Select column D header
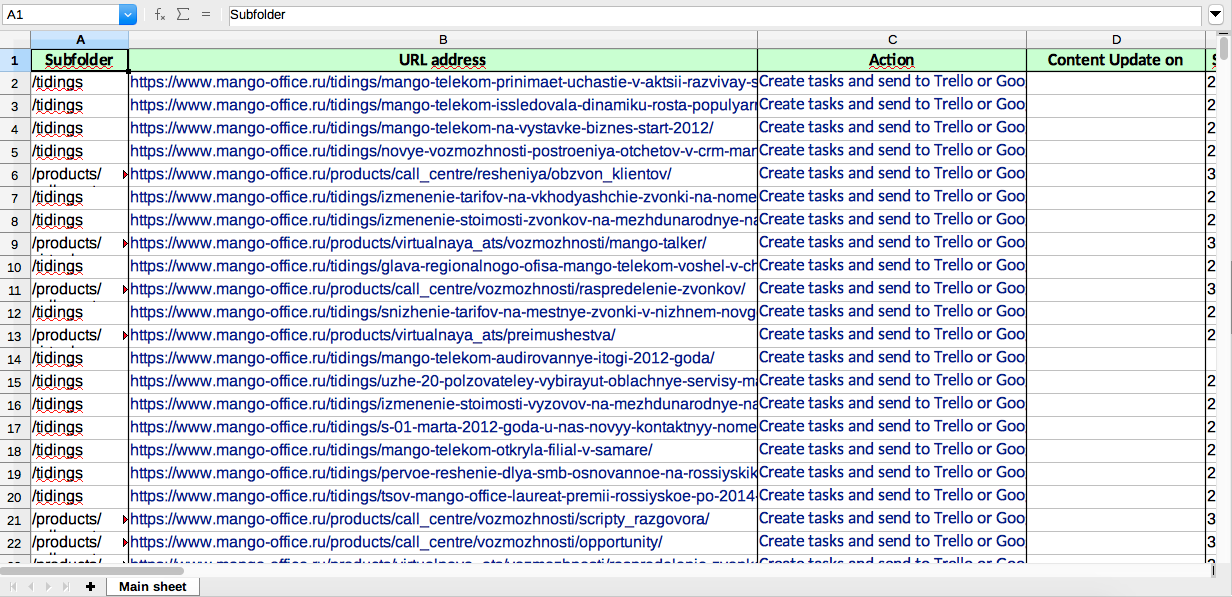Viewport: 1232px width, 597px height. point(1116,38)
